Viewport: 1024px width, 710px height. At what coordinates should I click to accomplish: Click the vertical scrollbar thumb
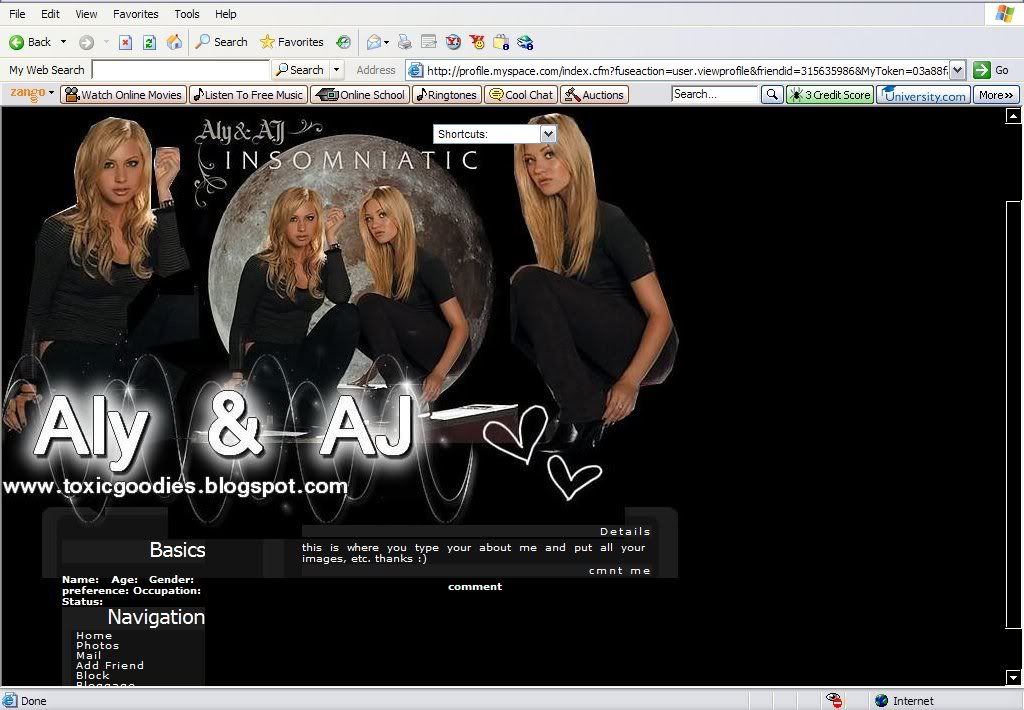[x=1013, y=415]
